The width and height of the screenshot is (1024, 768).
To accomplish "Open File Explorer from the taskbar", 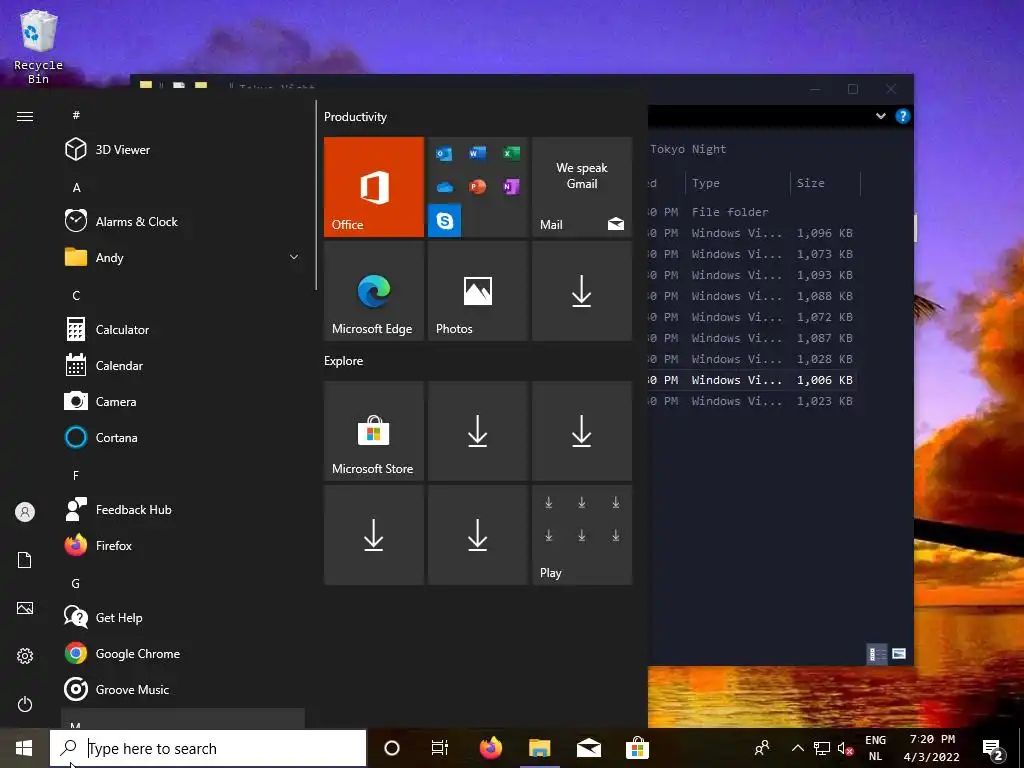I will (539, 748).
